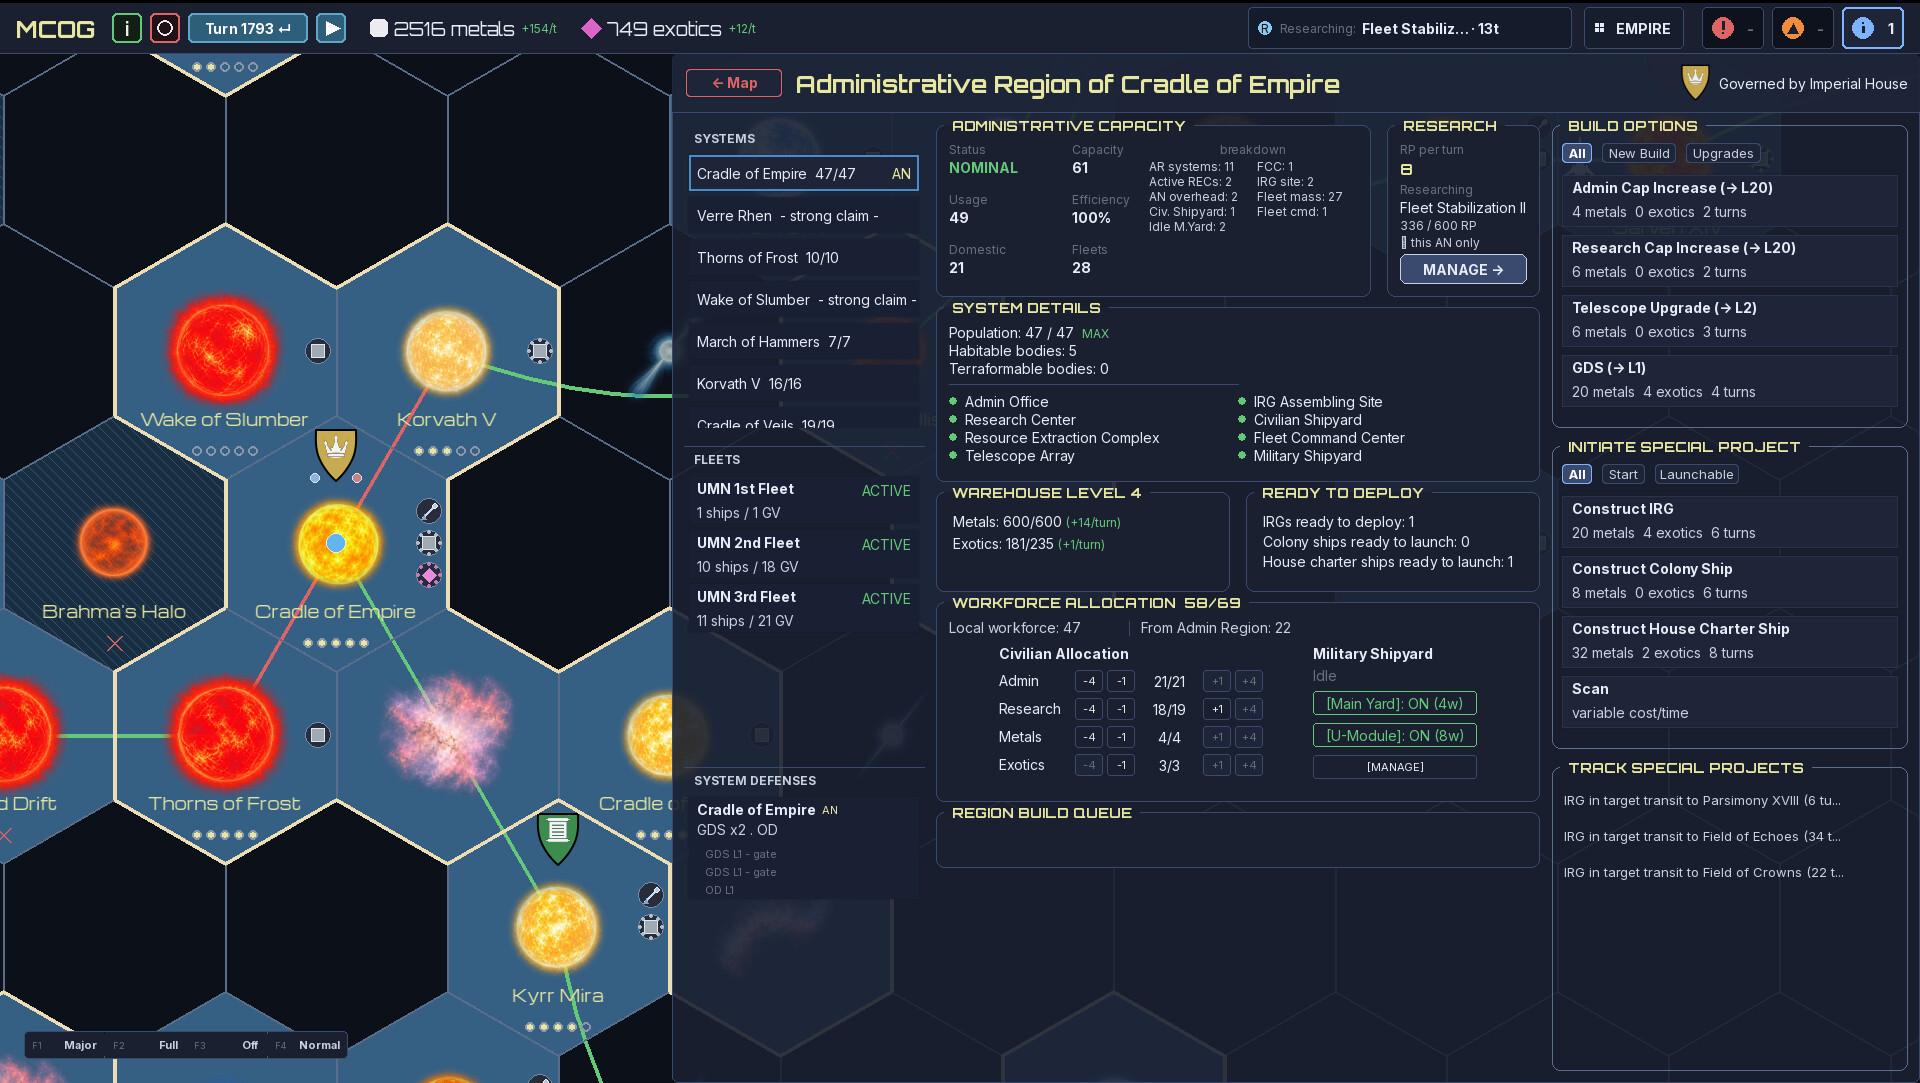Filter build options by New Build
This screenshot has width=1920, height=1083.
1639,154
